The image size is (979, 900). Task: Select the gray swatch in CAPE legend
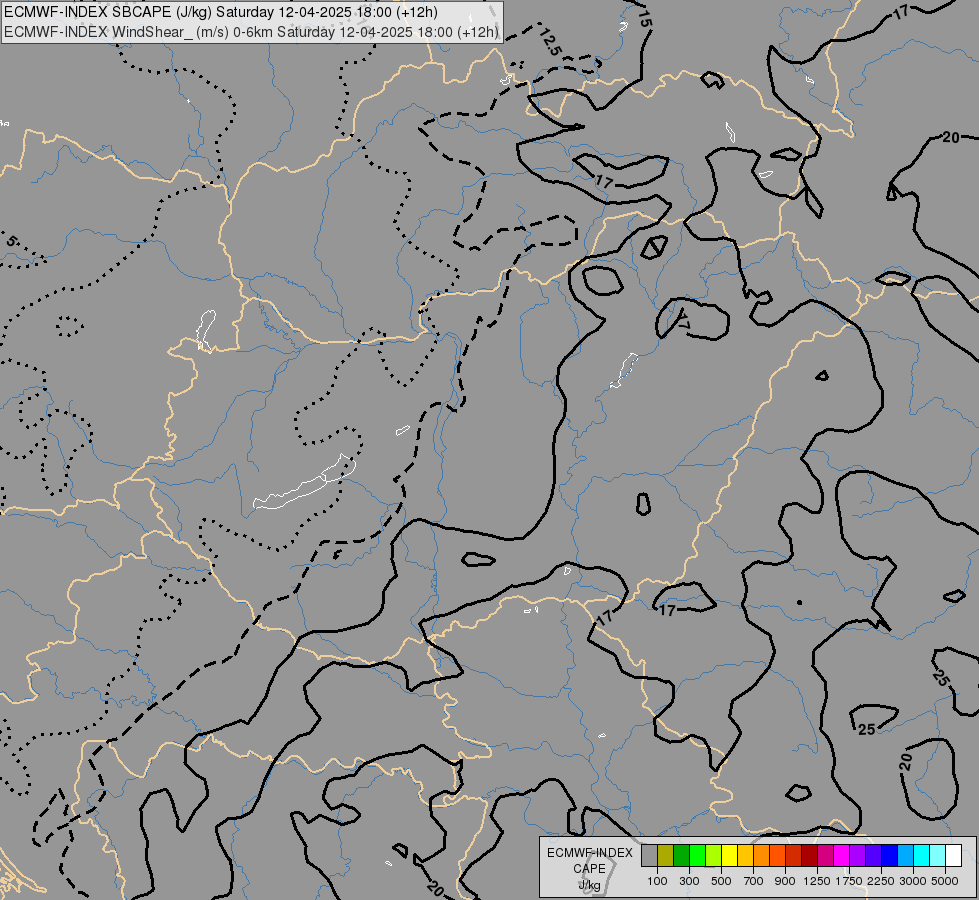point(649,855)
